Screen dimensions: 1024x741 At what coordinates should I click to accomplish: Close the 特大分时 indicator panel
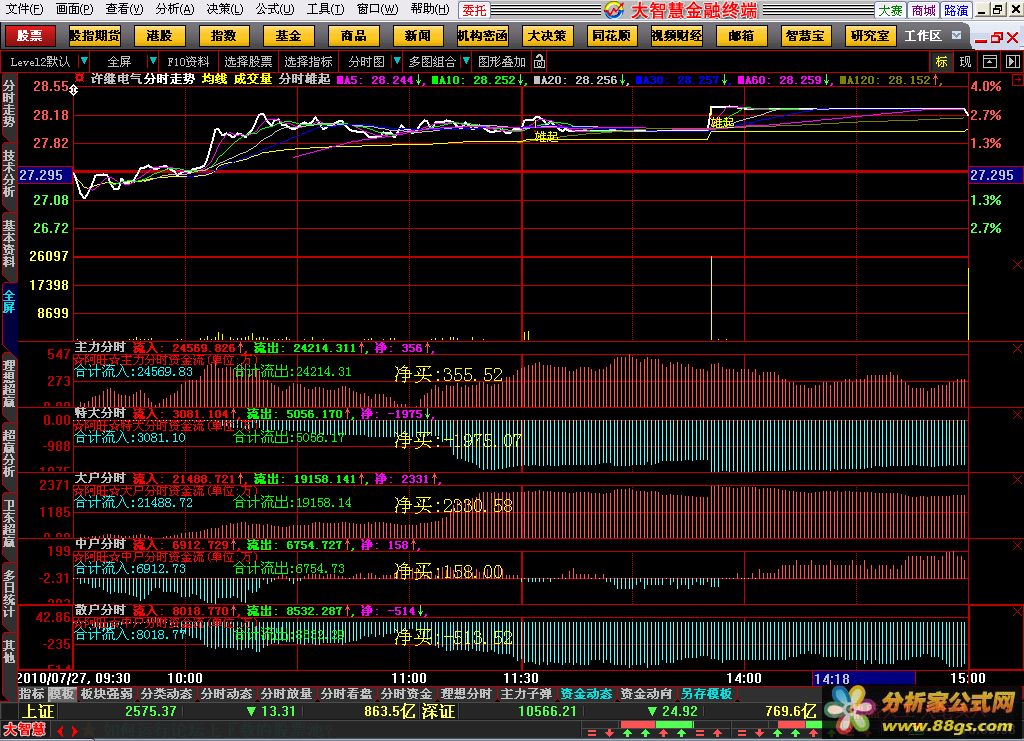[1017, 415]
